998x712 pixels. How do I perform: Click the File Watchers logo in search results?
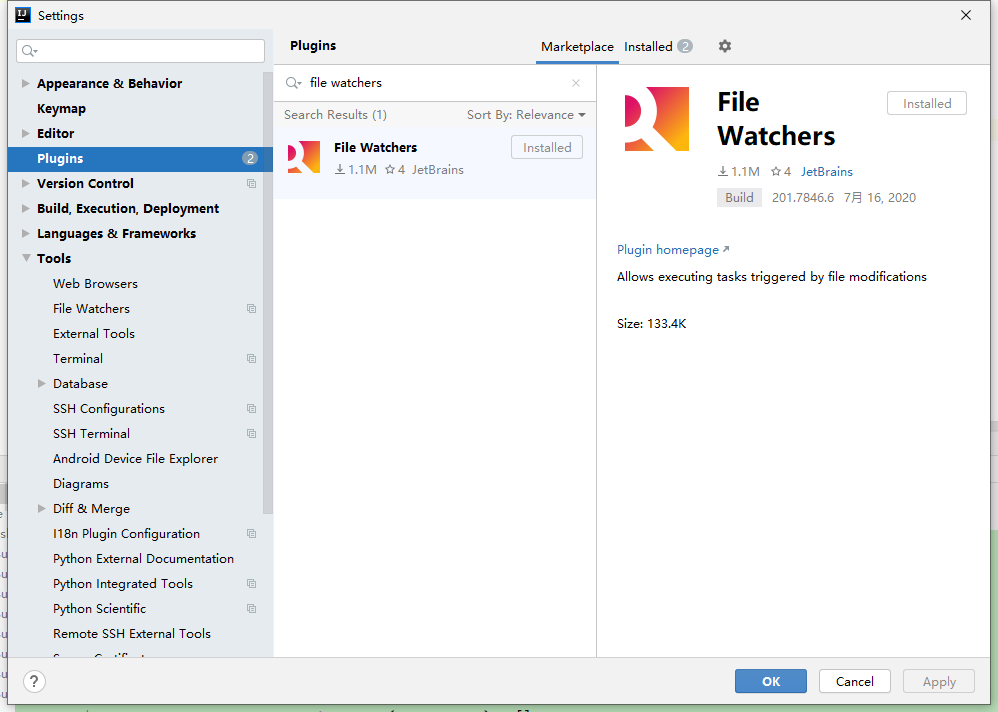(304, 157)
